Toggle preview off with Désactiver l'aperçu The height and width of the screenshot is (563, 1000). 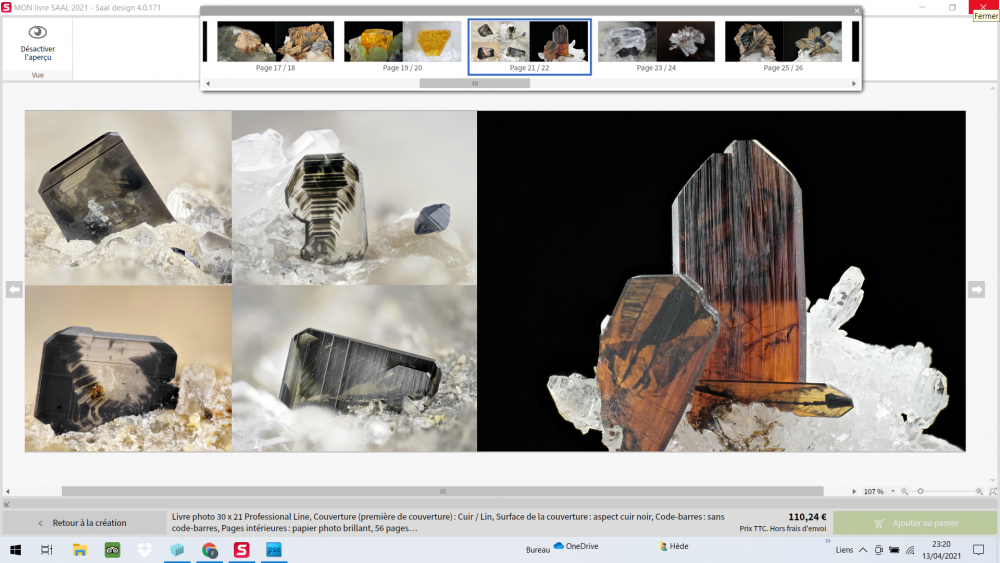point(37,44)
